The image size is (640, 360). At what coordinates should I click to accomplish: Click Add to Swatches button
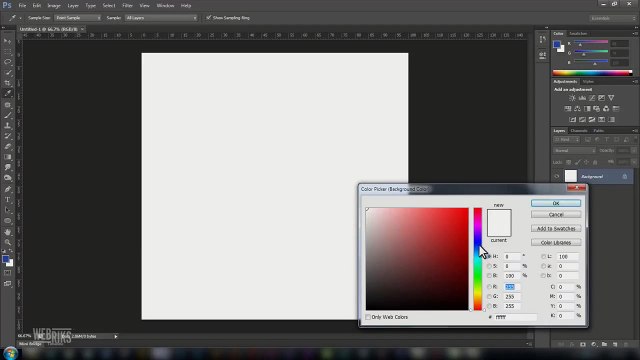click(556, 229)
